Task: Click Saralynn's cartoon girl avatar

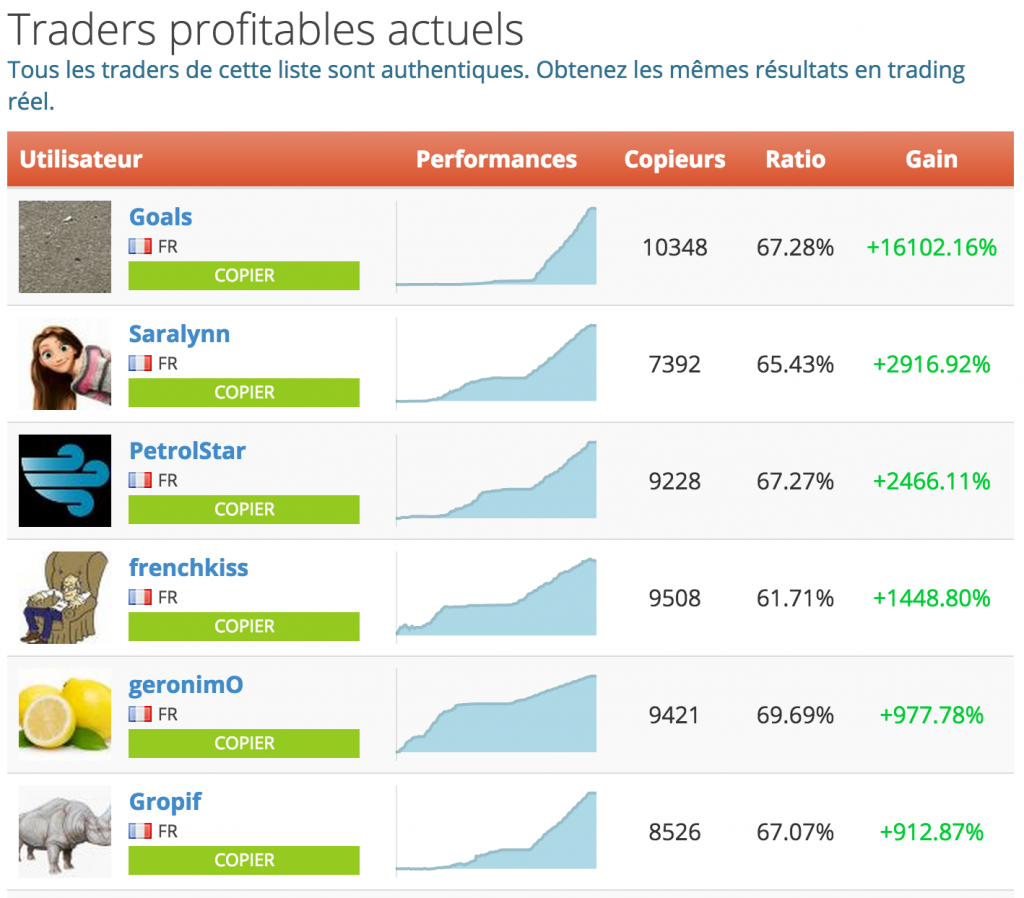Action: click(x=65, y=364)
